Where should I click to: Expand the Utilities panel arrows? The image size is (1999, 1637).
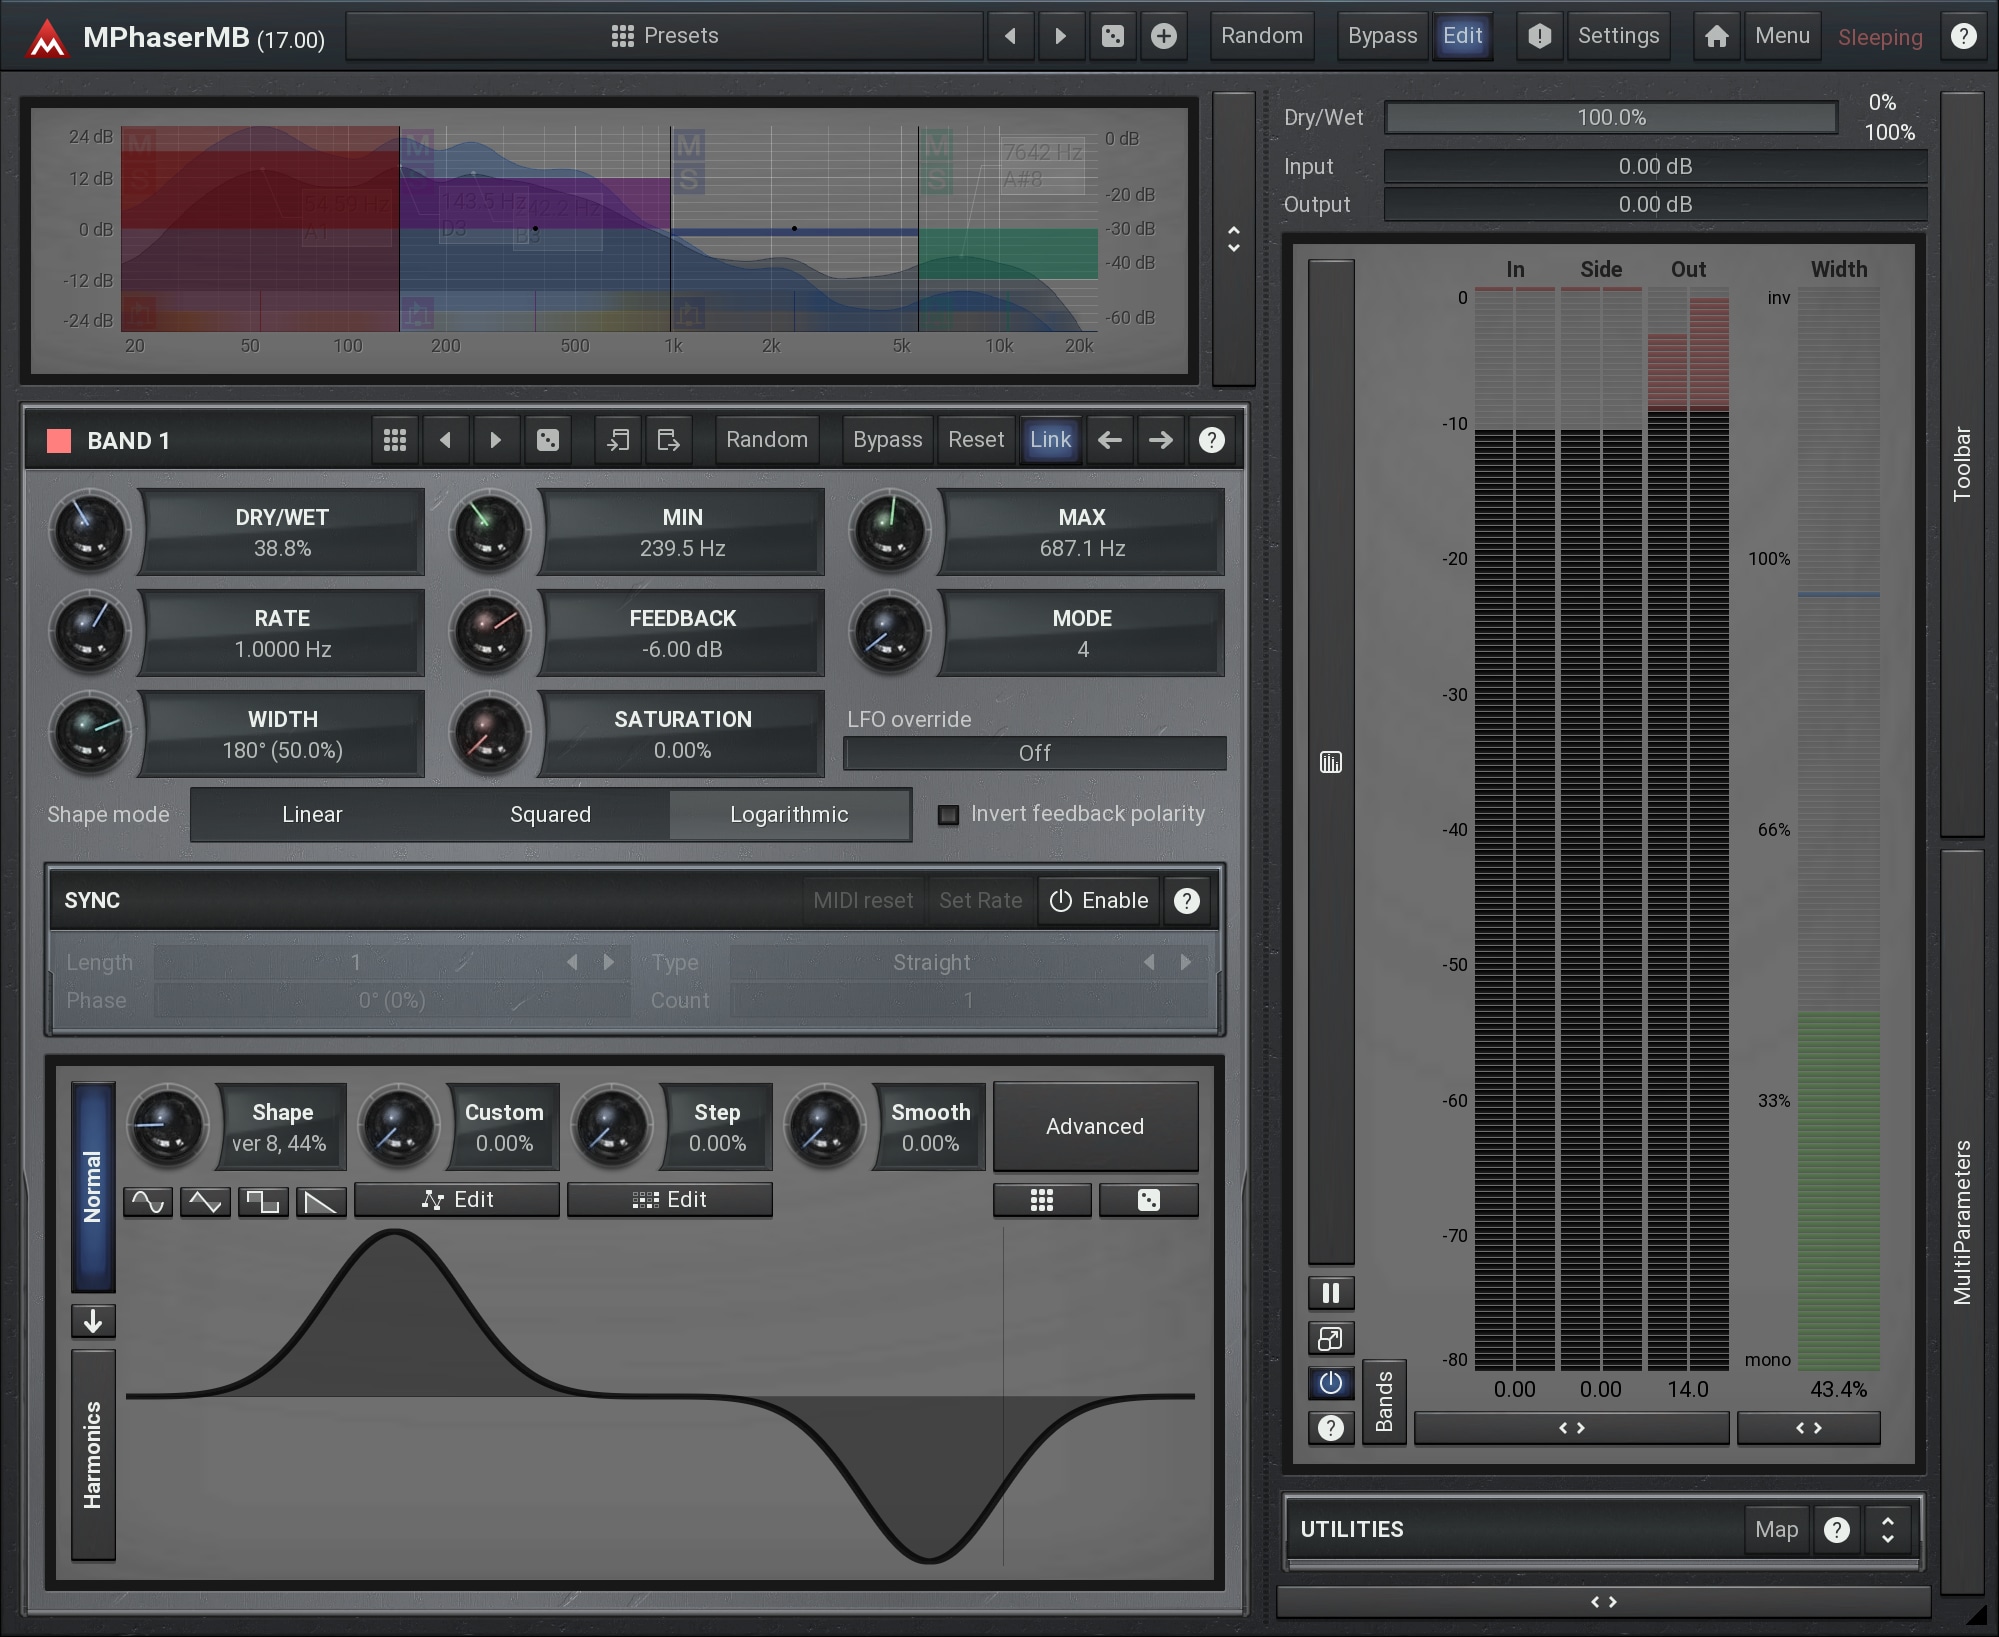1887,1529
